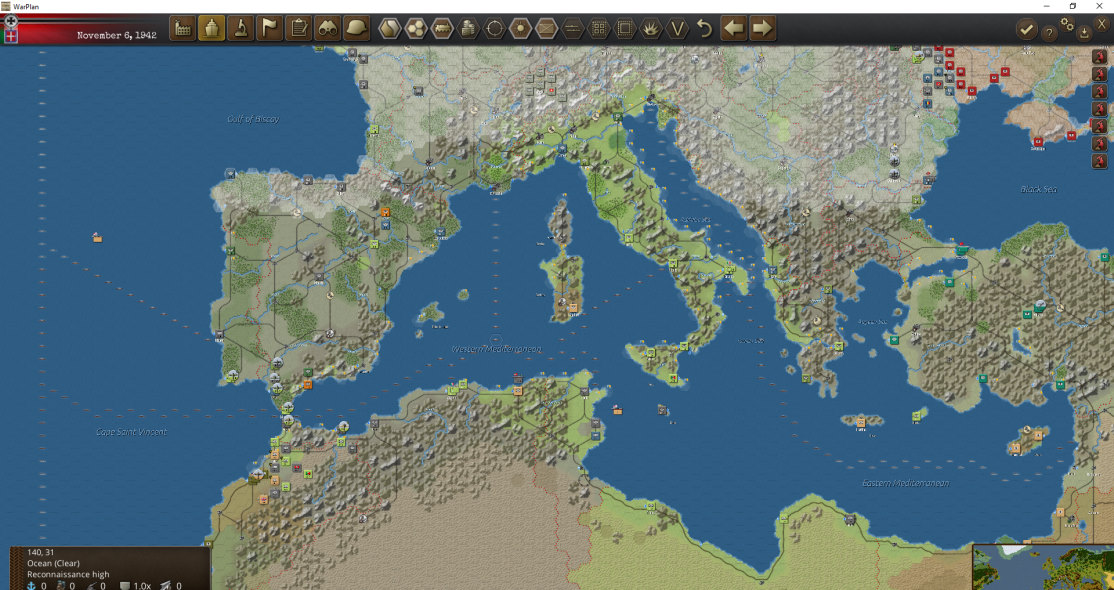
Task: Click the curved undo arrow
Action: pos(704,28)
